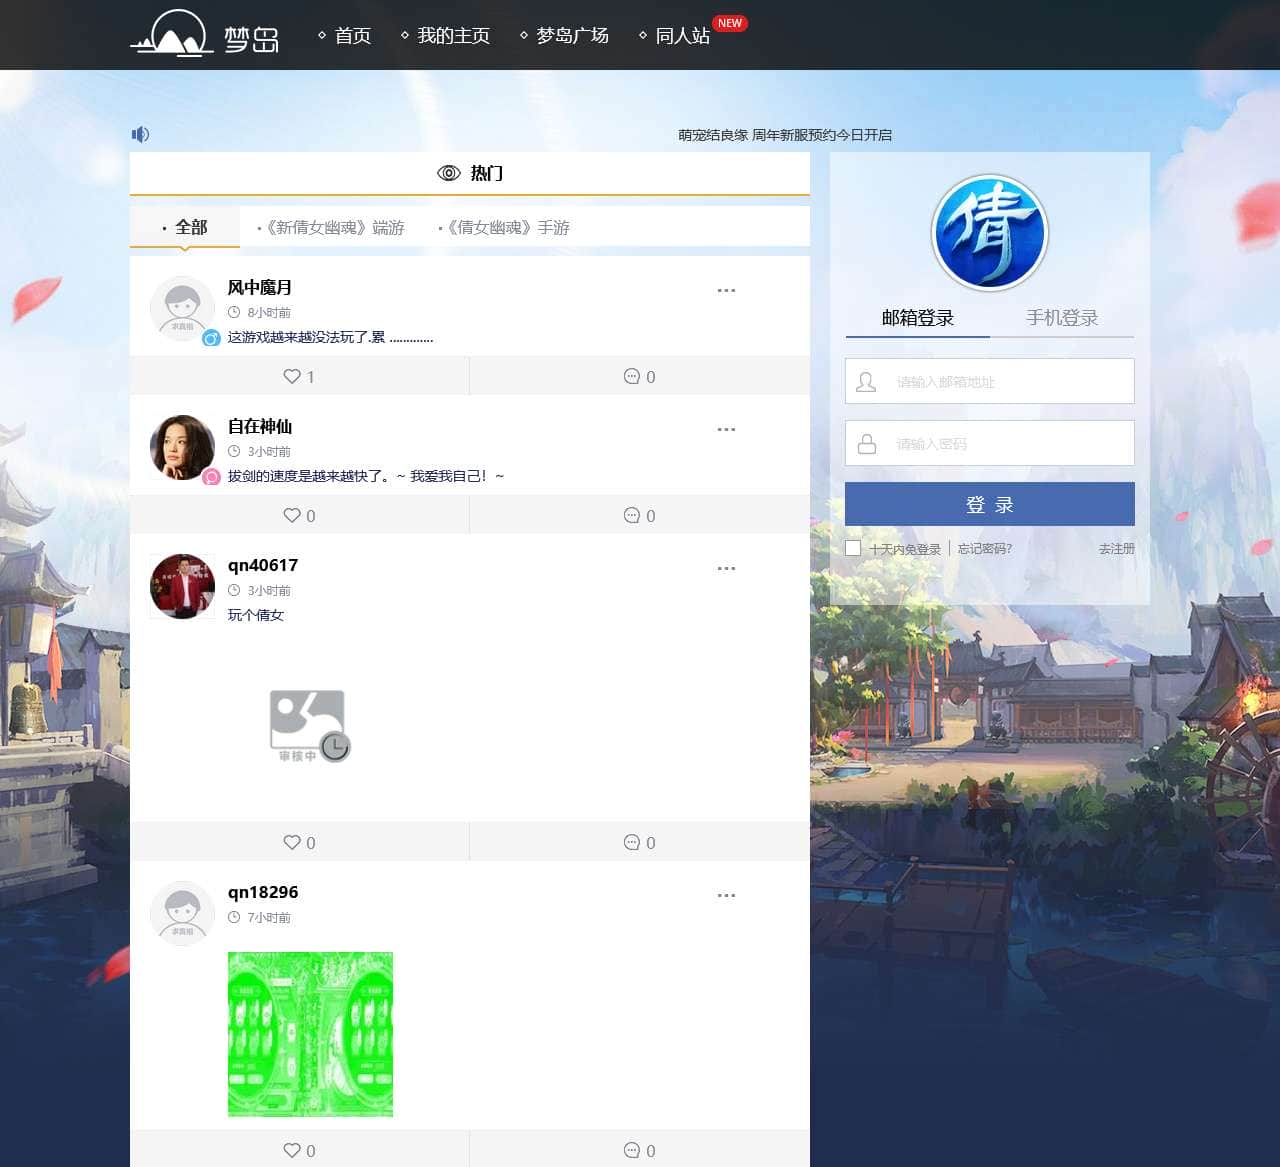Viewport: 1280px width, 1167px height.
Task: Open the username qn18296 profile link
Action: click(263, 892)
